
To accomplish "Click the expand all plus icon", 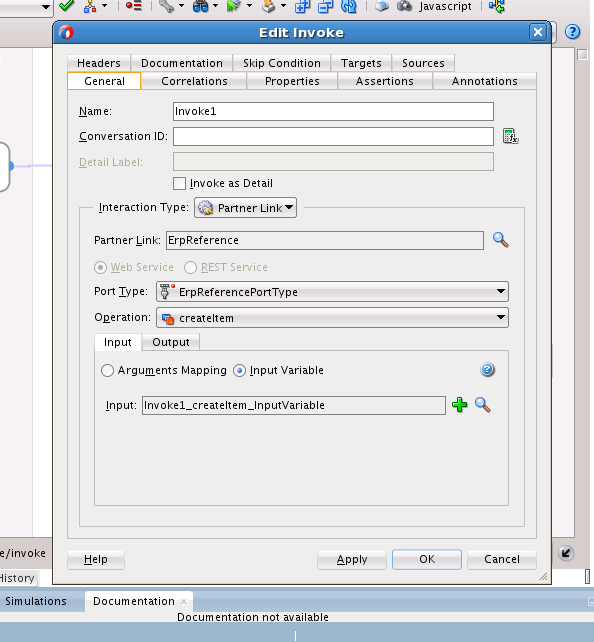I will click(x=302, y=6).
